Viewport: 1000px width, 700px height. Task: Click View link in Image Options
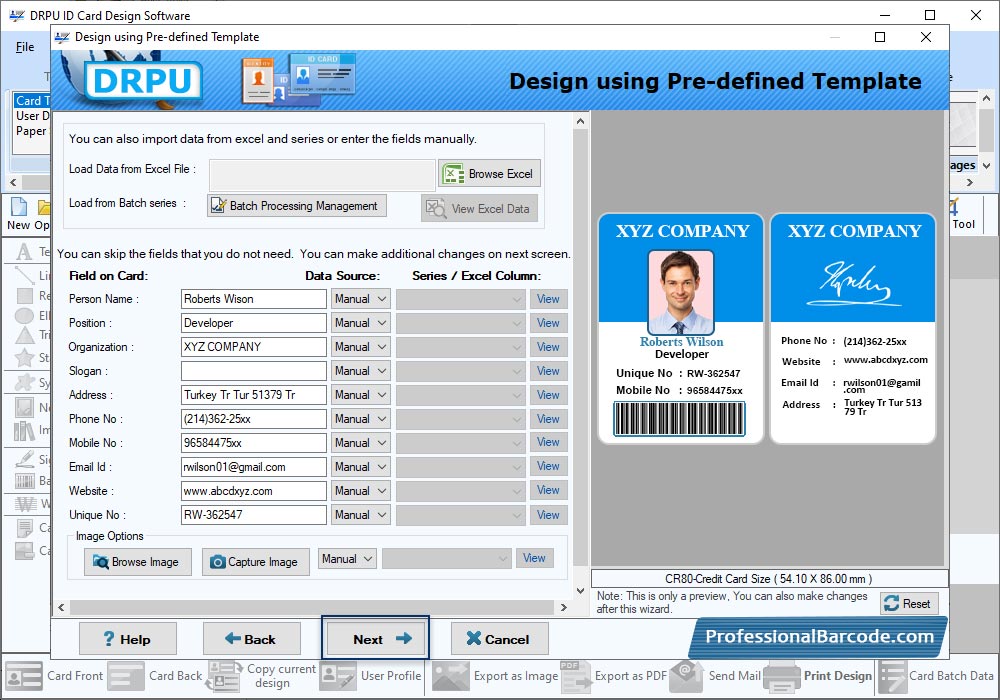[534, 558]
